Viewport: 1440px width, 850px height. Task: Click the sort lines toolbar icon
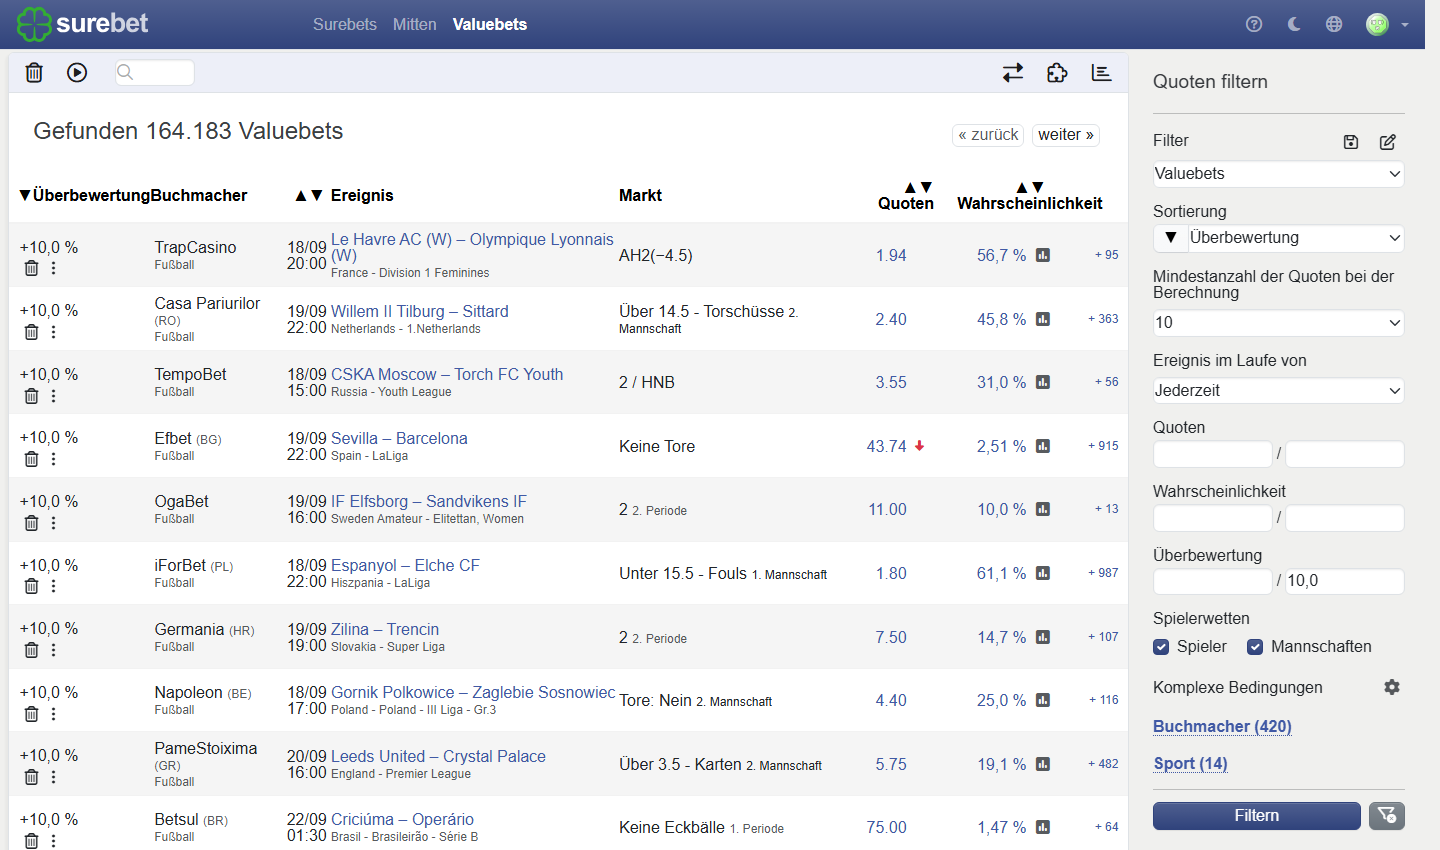coord(1101,72)
